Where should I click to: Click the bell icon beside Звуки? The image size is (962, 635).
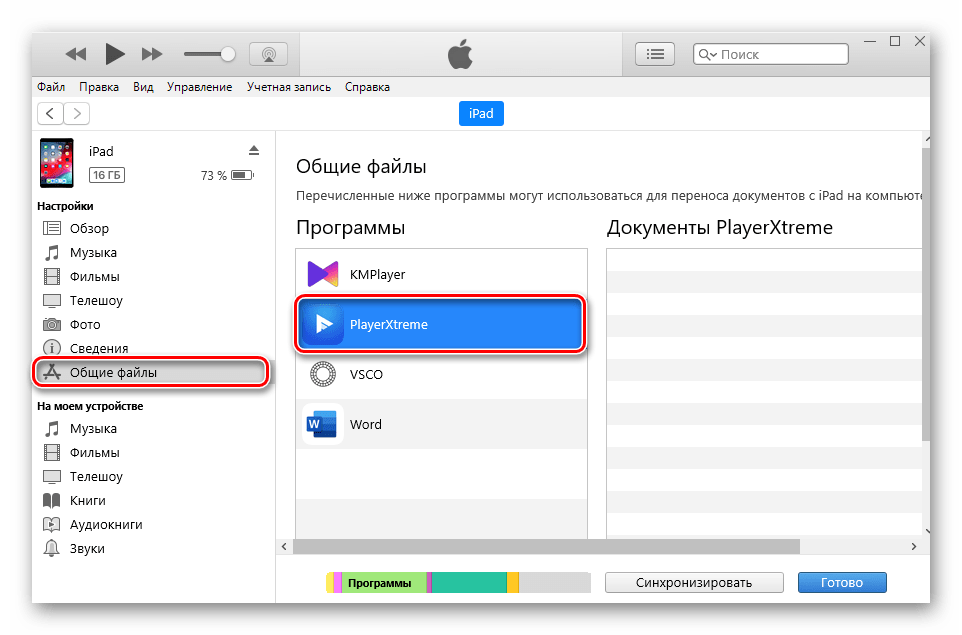[52, 548]
